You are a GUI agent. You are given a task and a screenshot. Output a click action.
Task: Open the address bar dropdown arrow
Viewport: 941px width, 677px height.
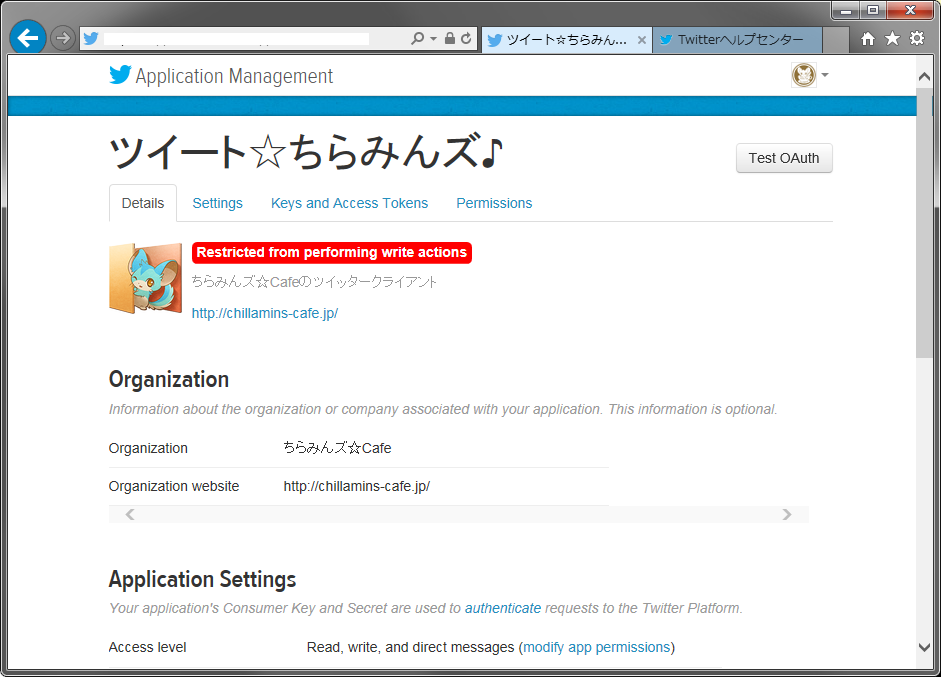pos(433,39)
